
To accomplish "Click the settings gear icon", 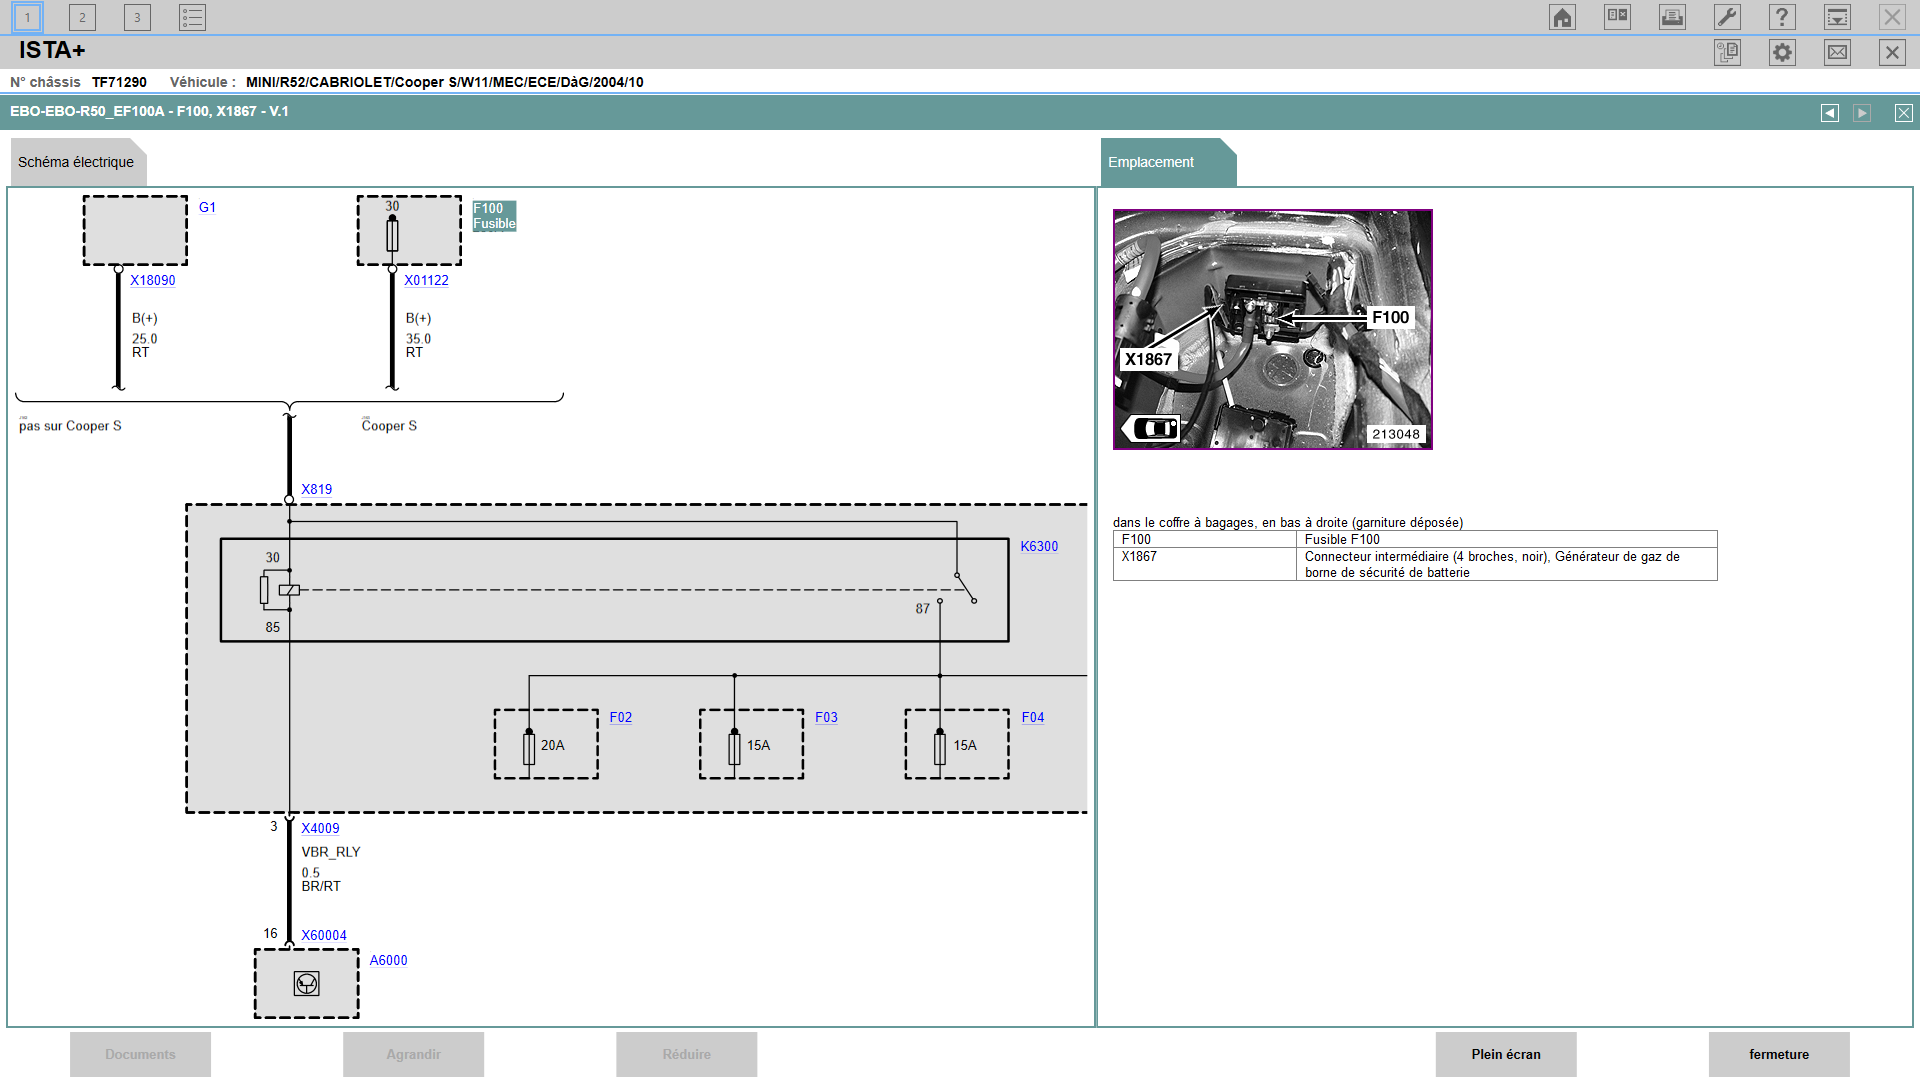I will (x=1782, y=53).
